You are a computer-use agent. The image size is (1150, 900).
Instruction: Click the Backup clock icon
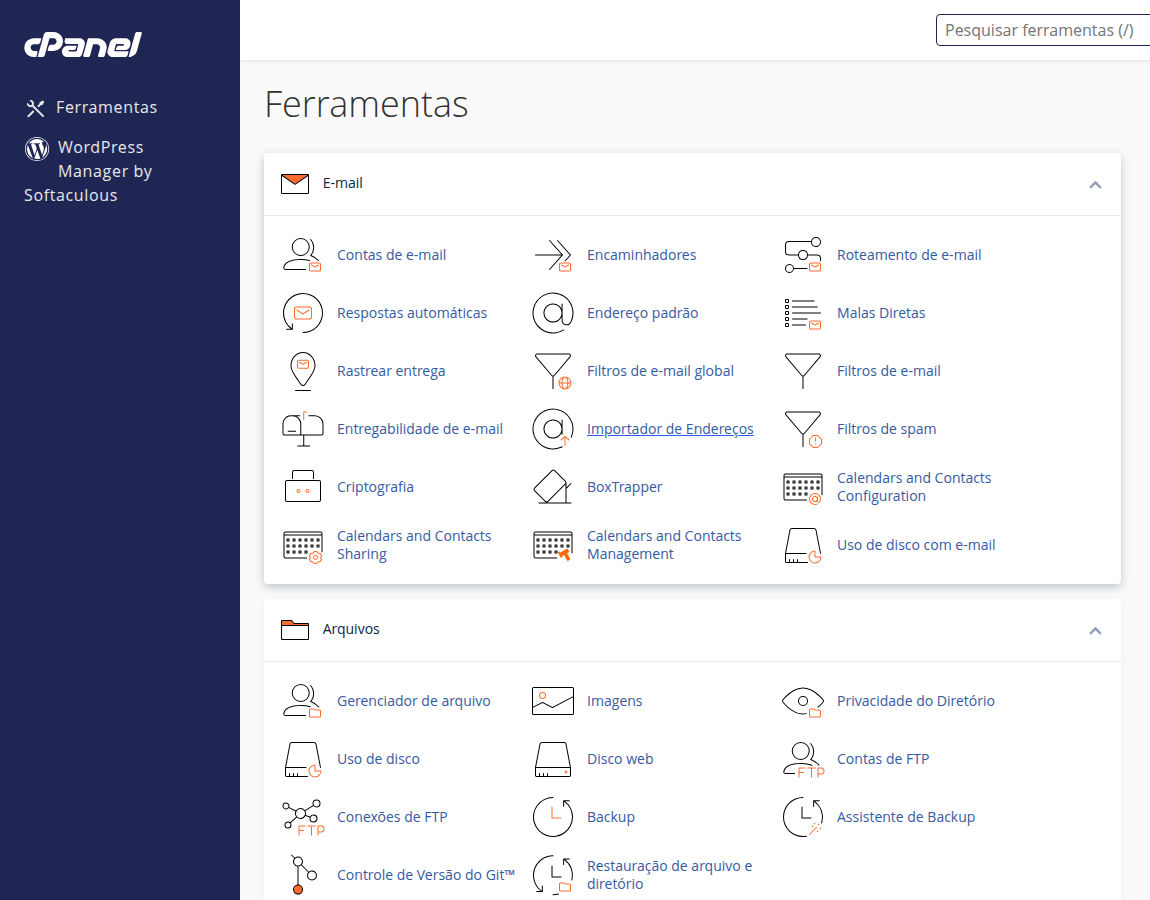pyautogui.click(x=553, y=817)
